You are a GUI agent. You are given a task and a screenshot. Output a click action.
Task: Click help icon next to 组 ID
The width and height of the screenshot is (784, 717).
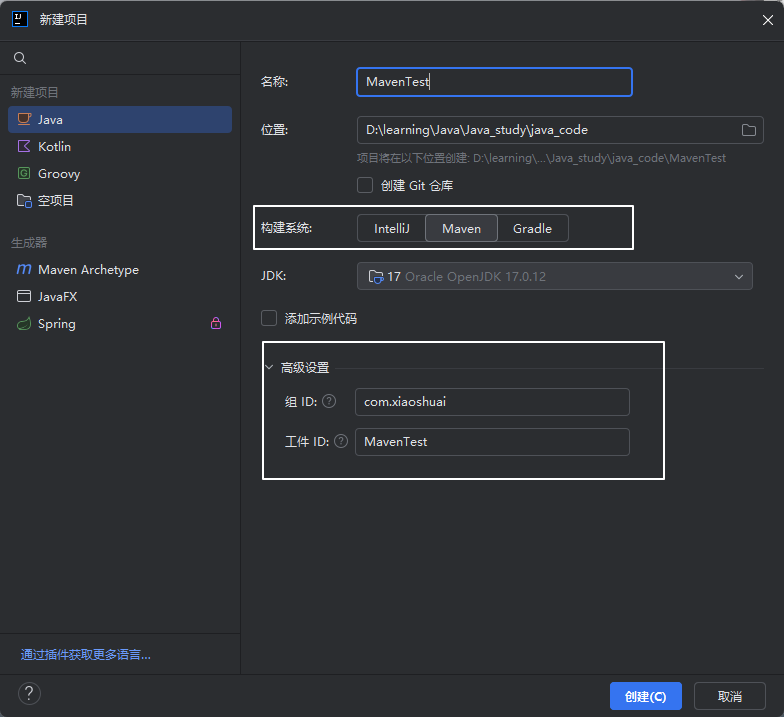[329, 401]
